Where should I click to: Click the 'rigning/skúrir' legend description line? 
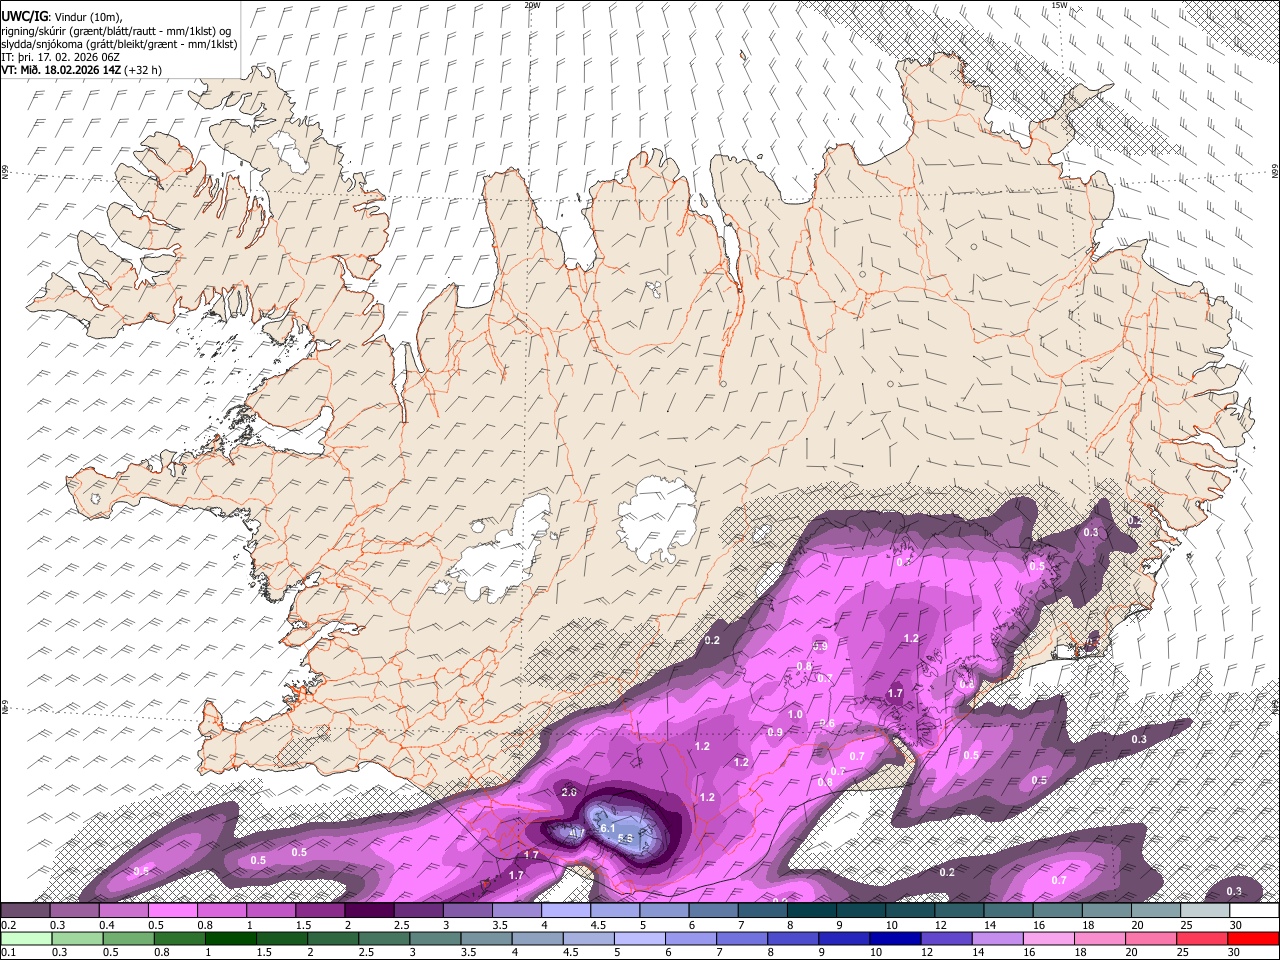[x=116, y=30]
